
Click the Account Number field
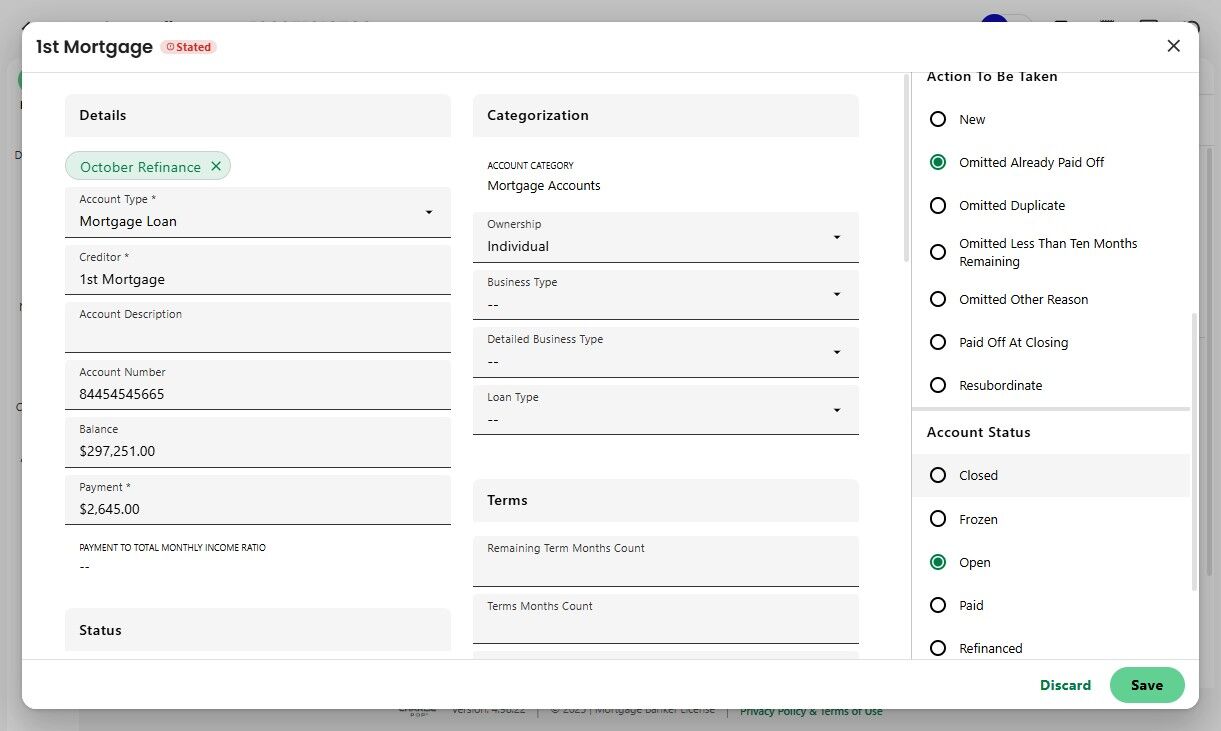pos(257,394)
